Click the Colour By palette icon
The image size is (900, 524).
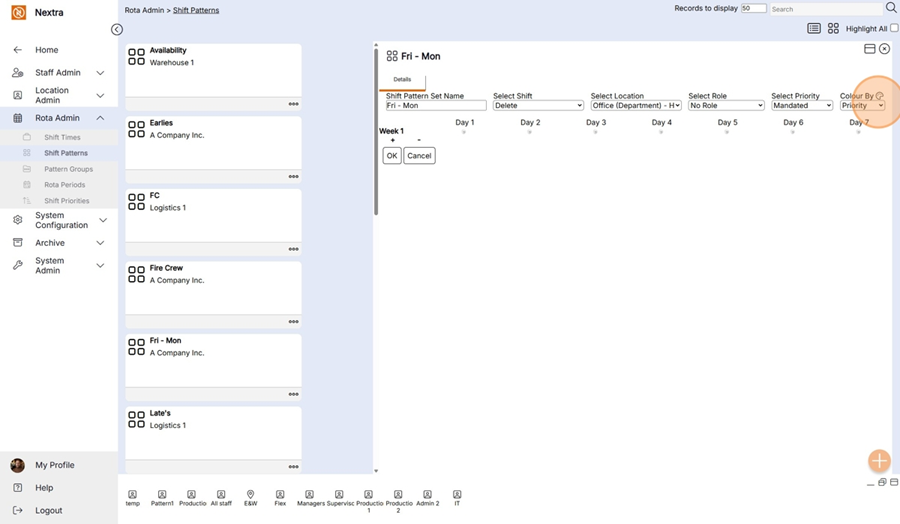879,96
